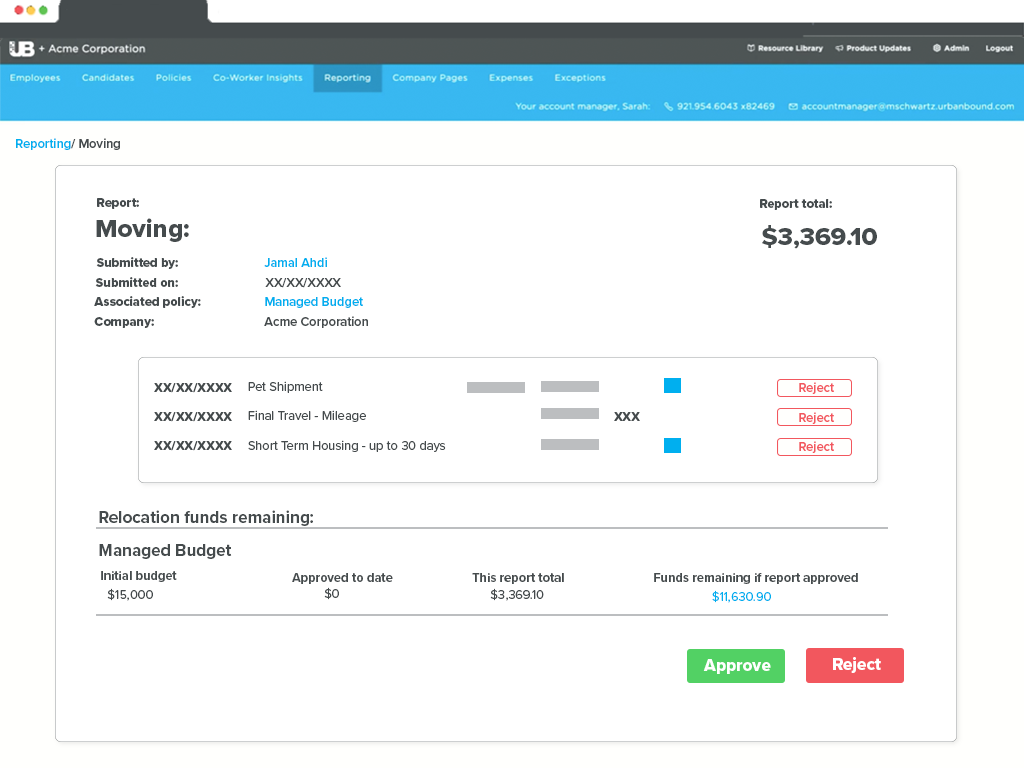
Task: Approve the entire Moving report
Action: click(x=736, y=666)
